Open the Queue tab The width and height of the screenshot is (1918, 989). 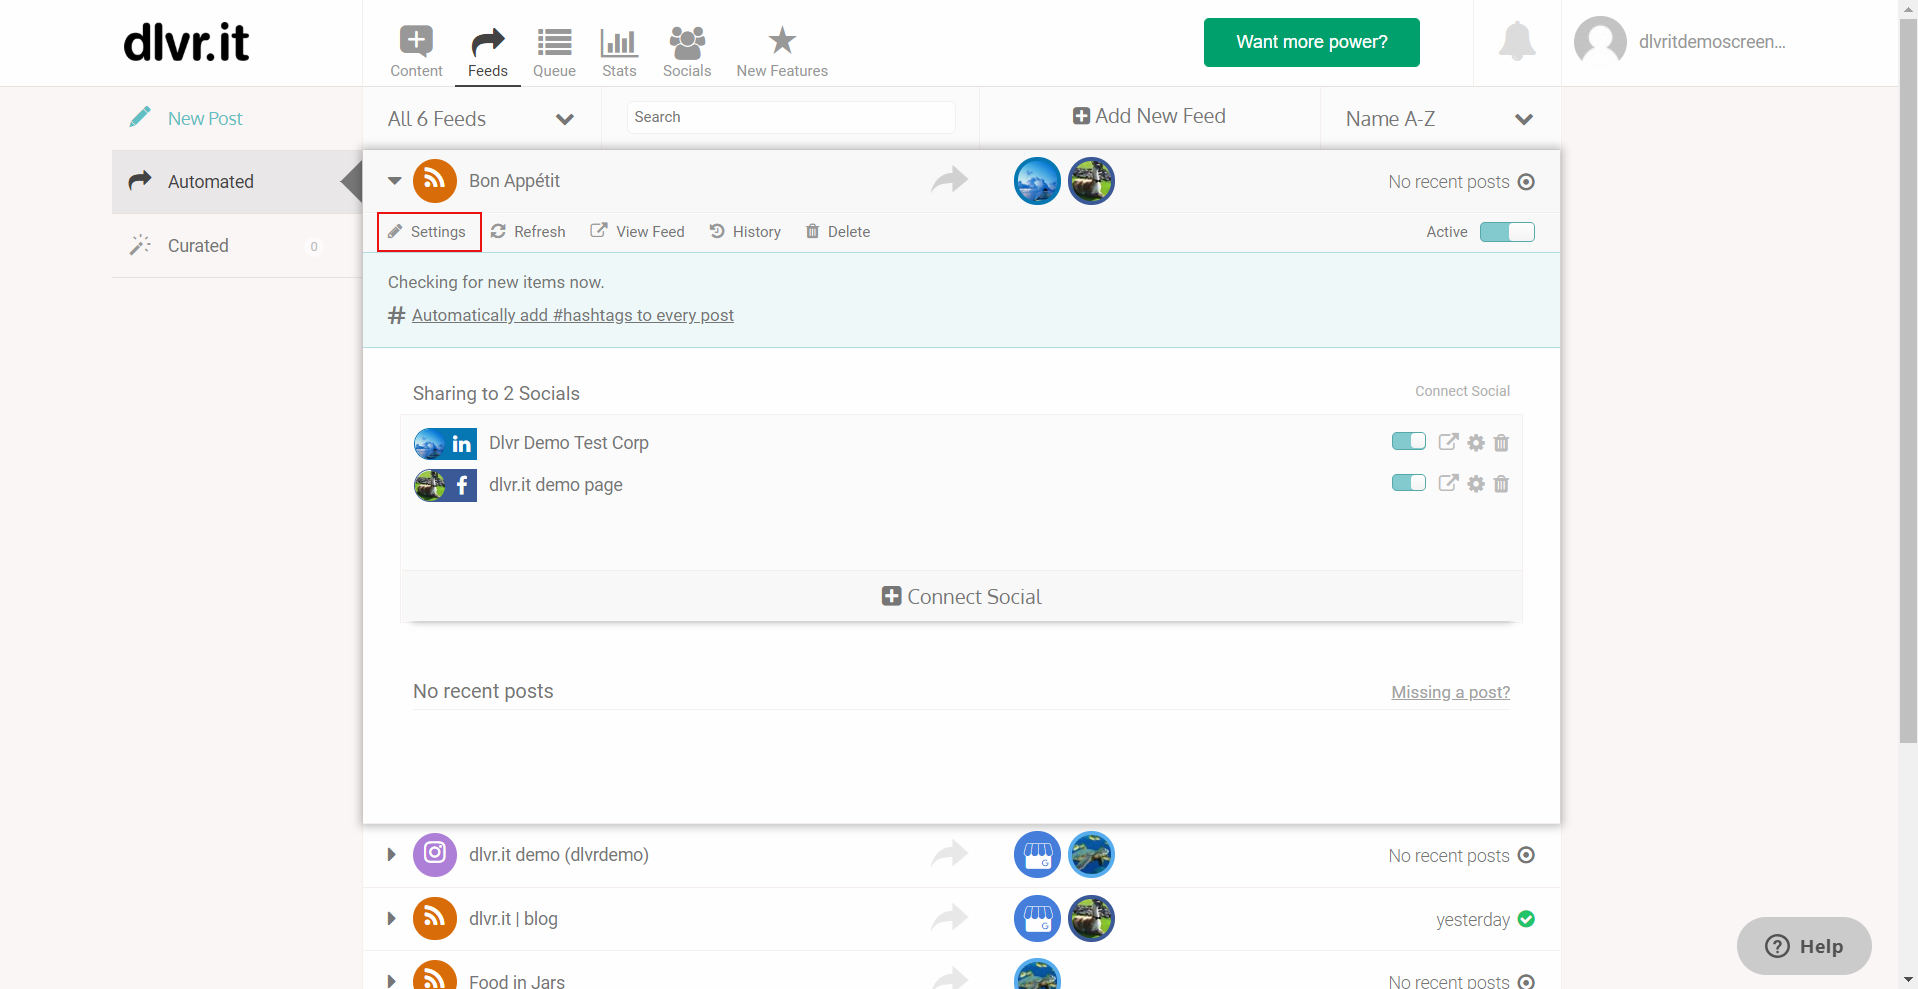(x=554, y=52)
